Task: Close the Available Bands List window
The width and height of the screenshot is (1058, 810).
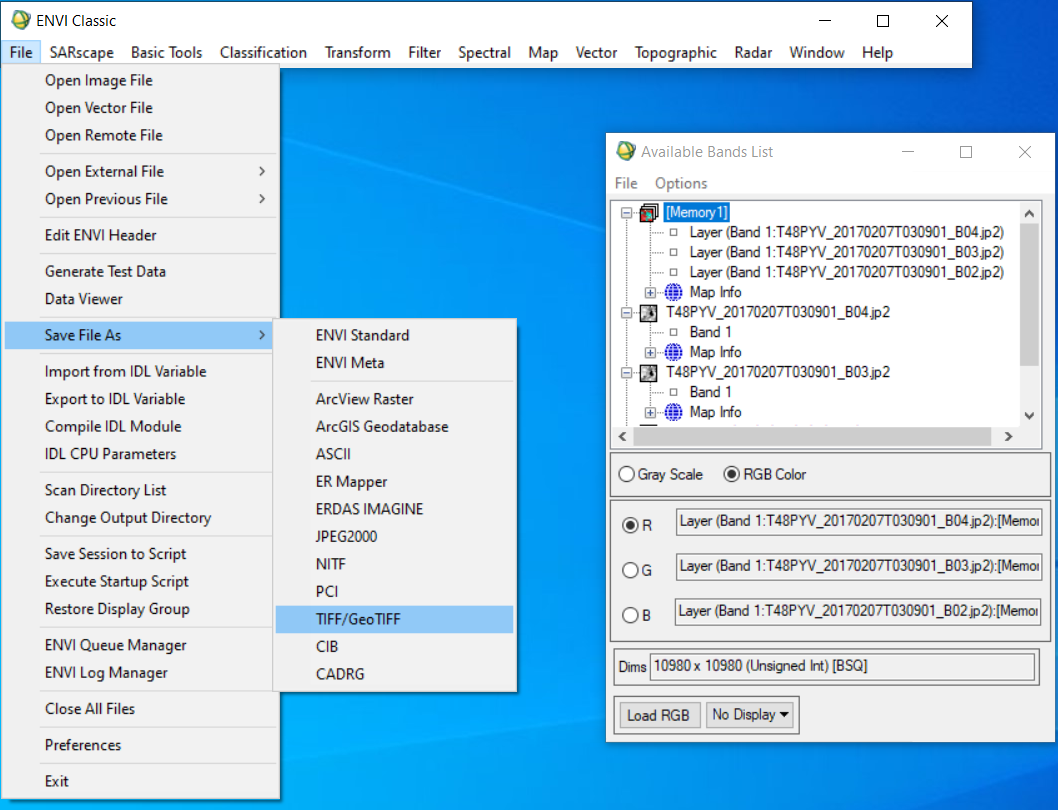Action: [x=1024, y=152]
